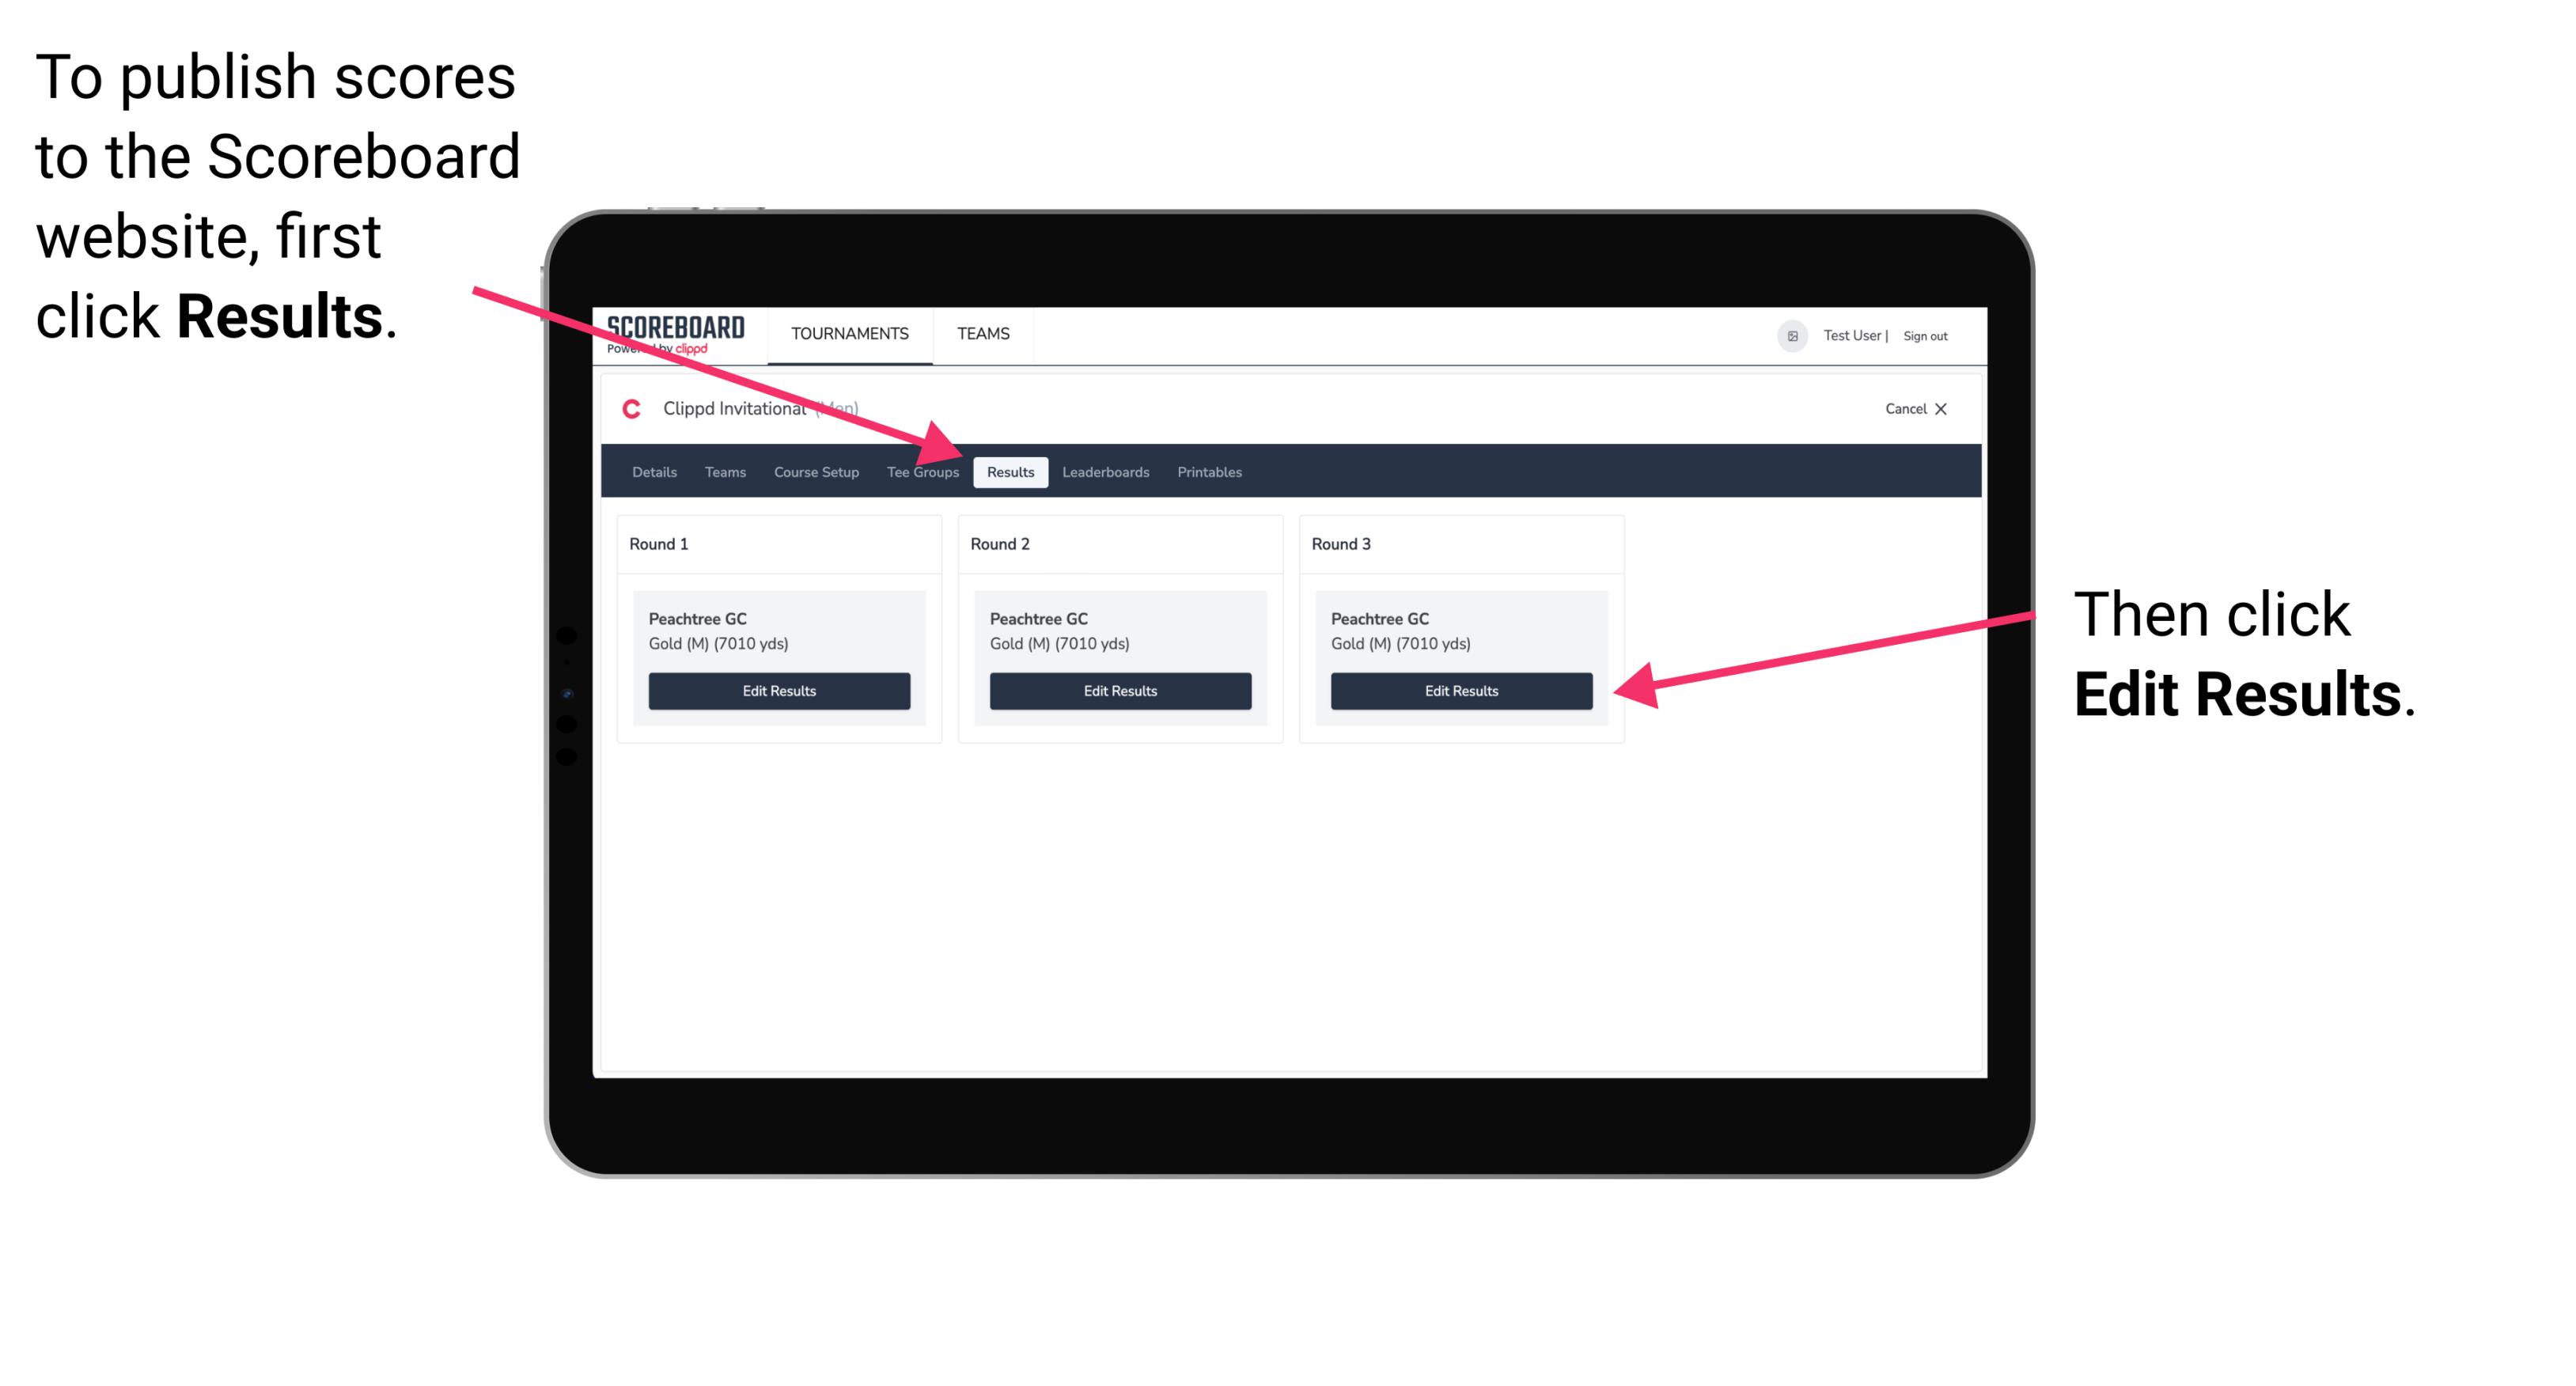Click the Cancel X icon

tap(1929, 408)
